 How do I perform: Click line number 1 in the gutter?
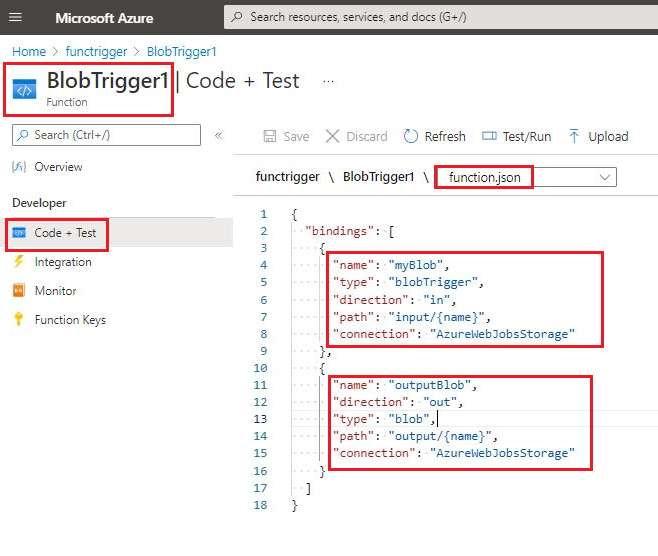click(264, 214)
